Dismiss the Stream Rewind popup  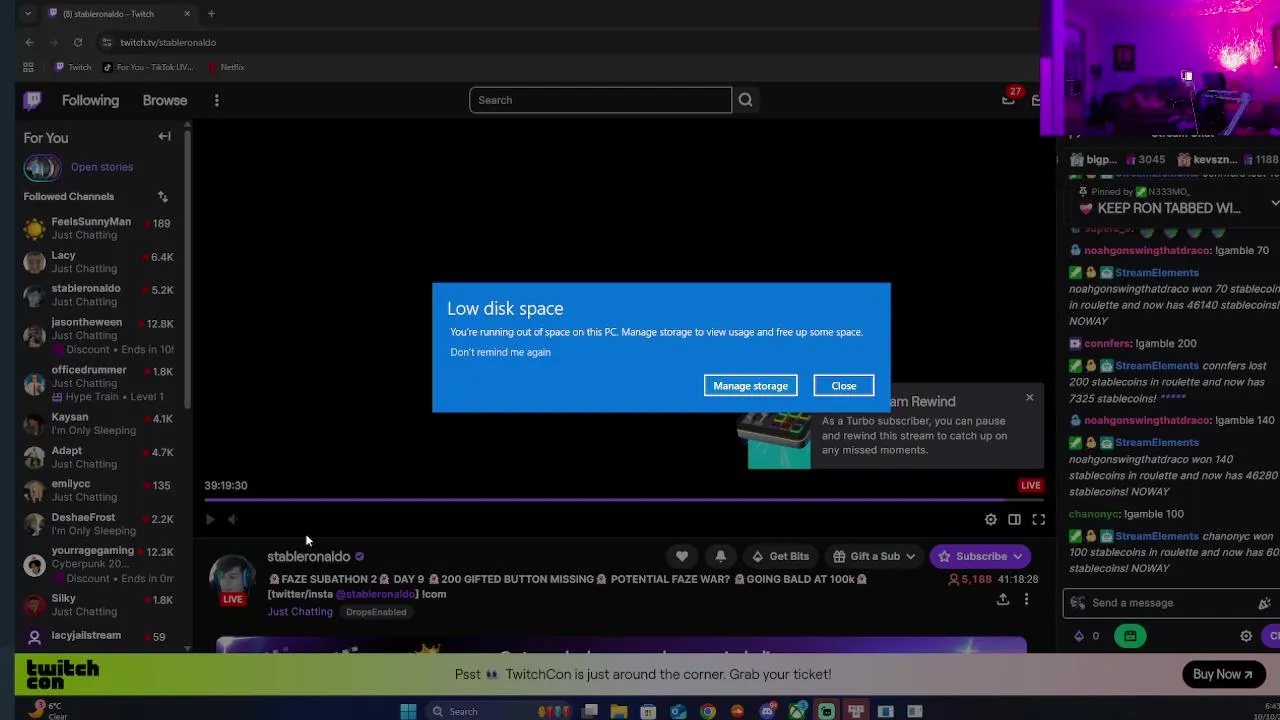(1029, 398)
